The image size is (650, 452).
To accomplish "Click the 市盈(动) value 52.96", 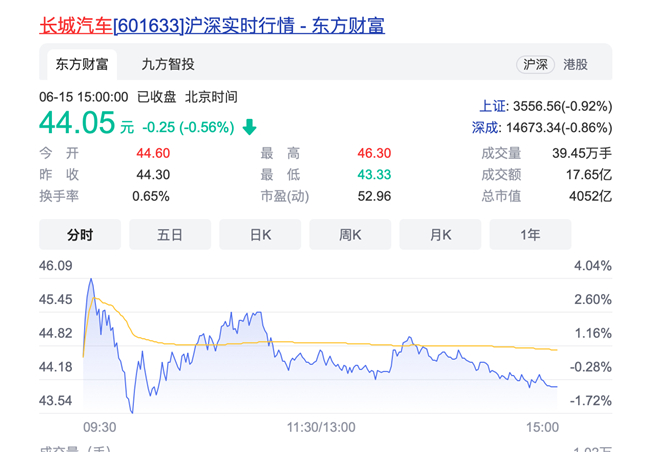I will pos(374,196).
